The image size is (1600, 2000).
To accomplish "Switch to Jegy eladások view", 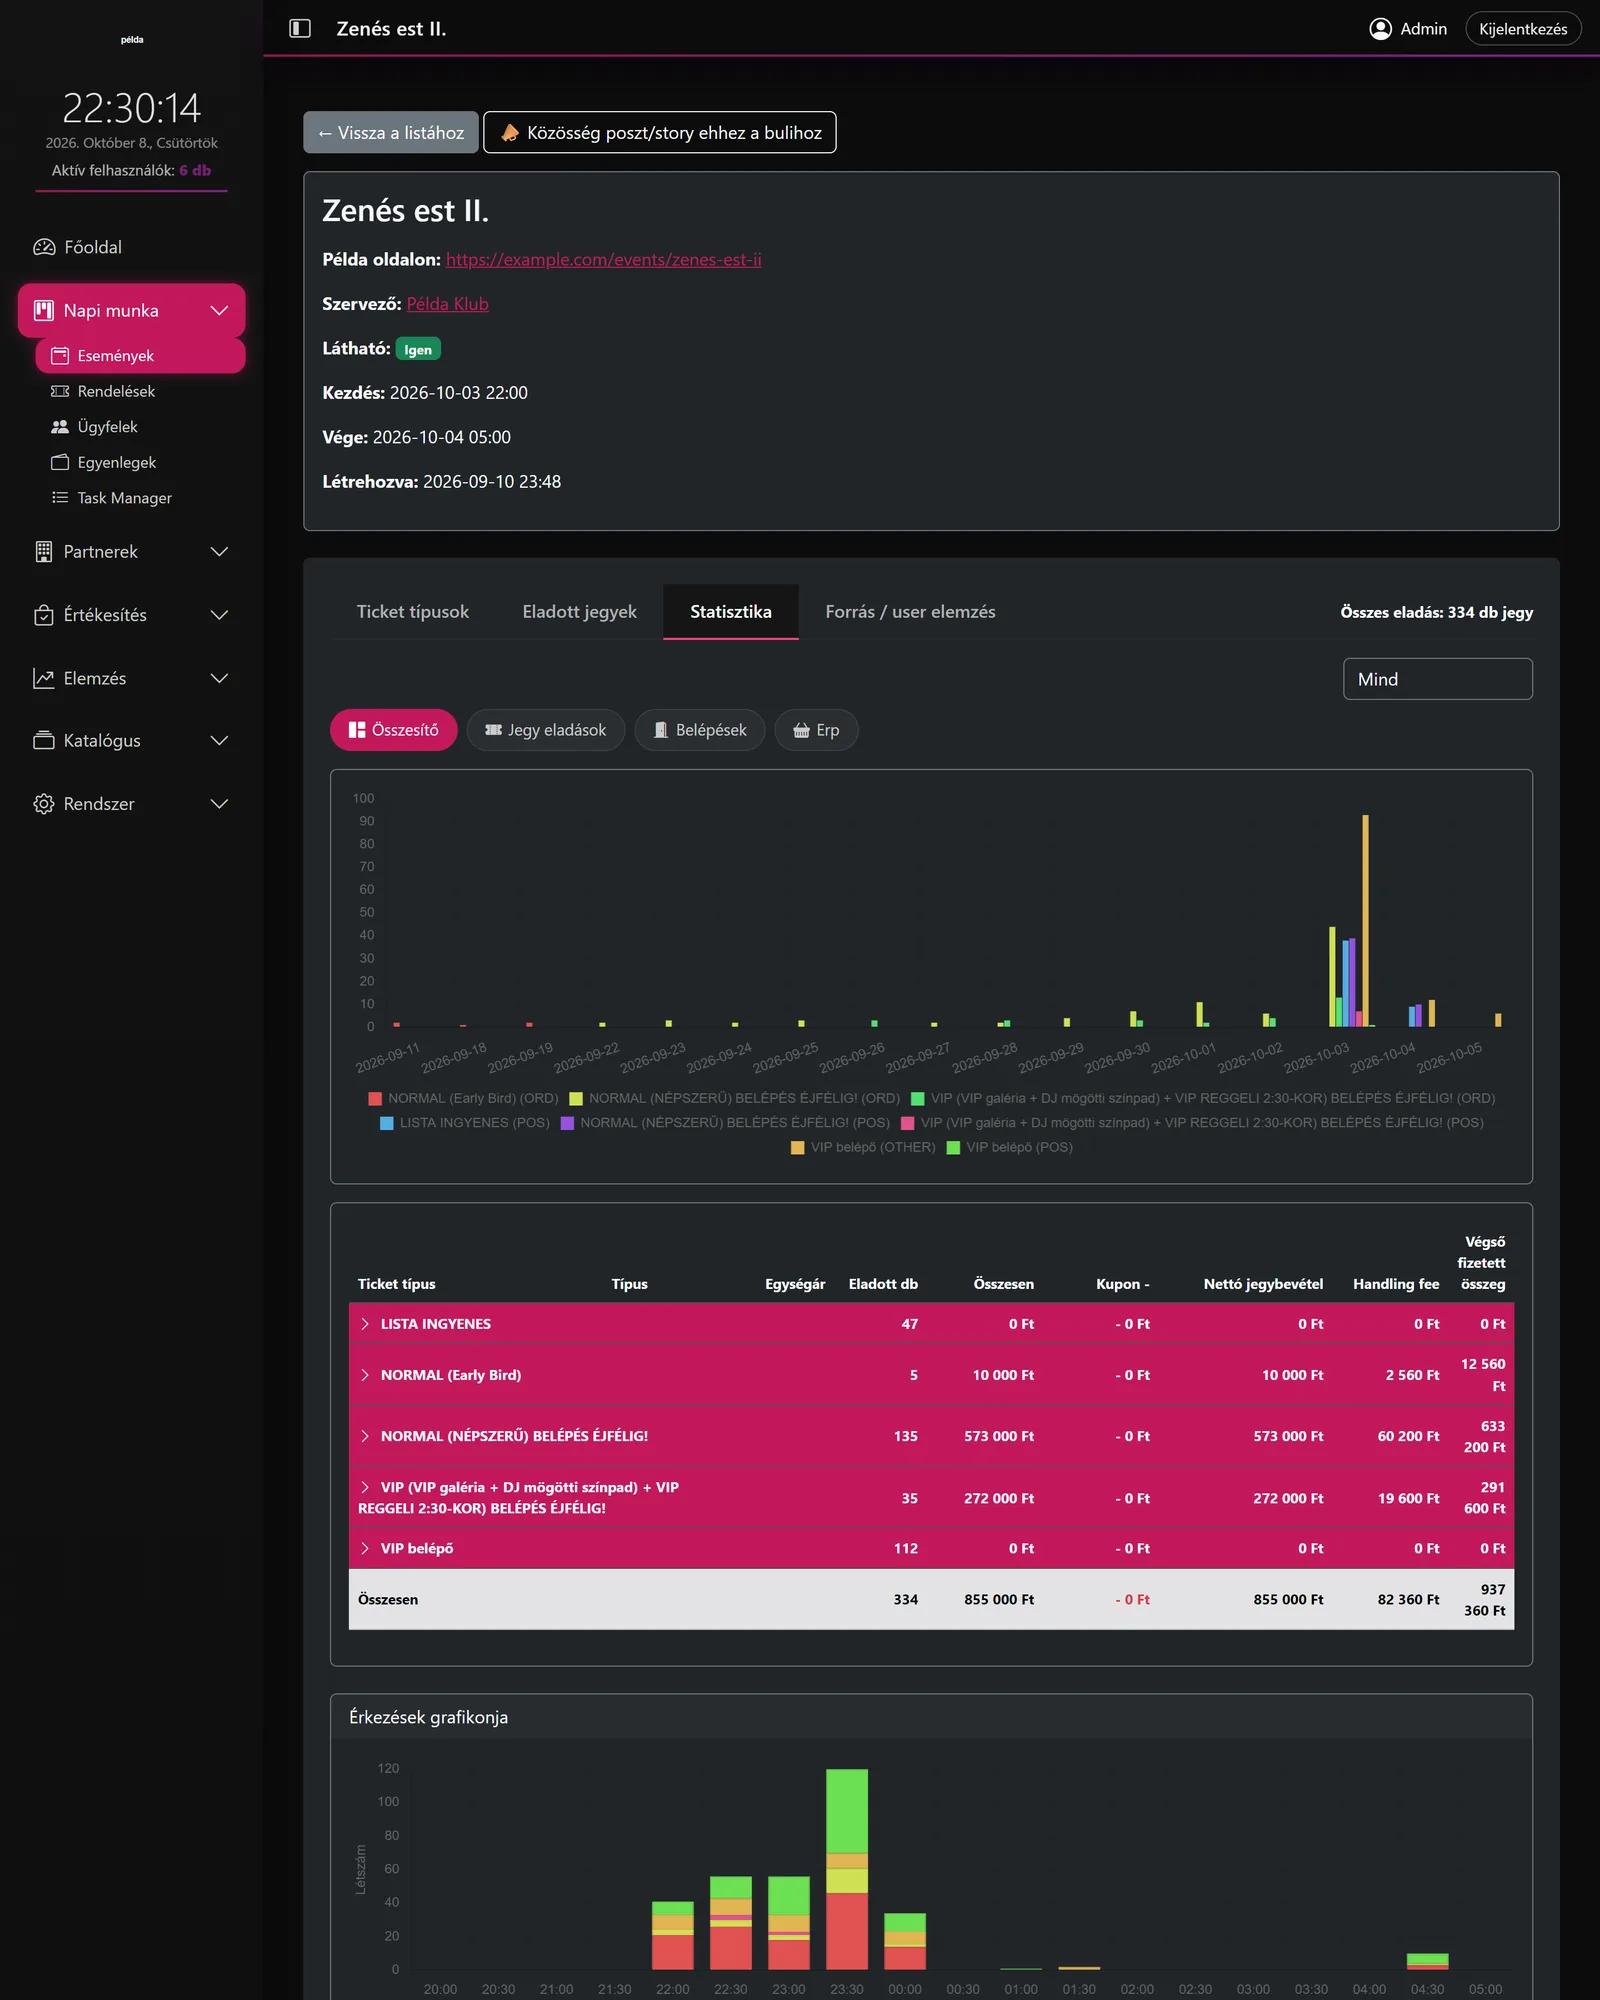I will (x=546, y=730).
